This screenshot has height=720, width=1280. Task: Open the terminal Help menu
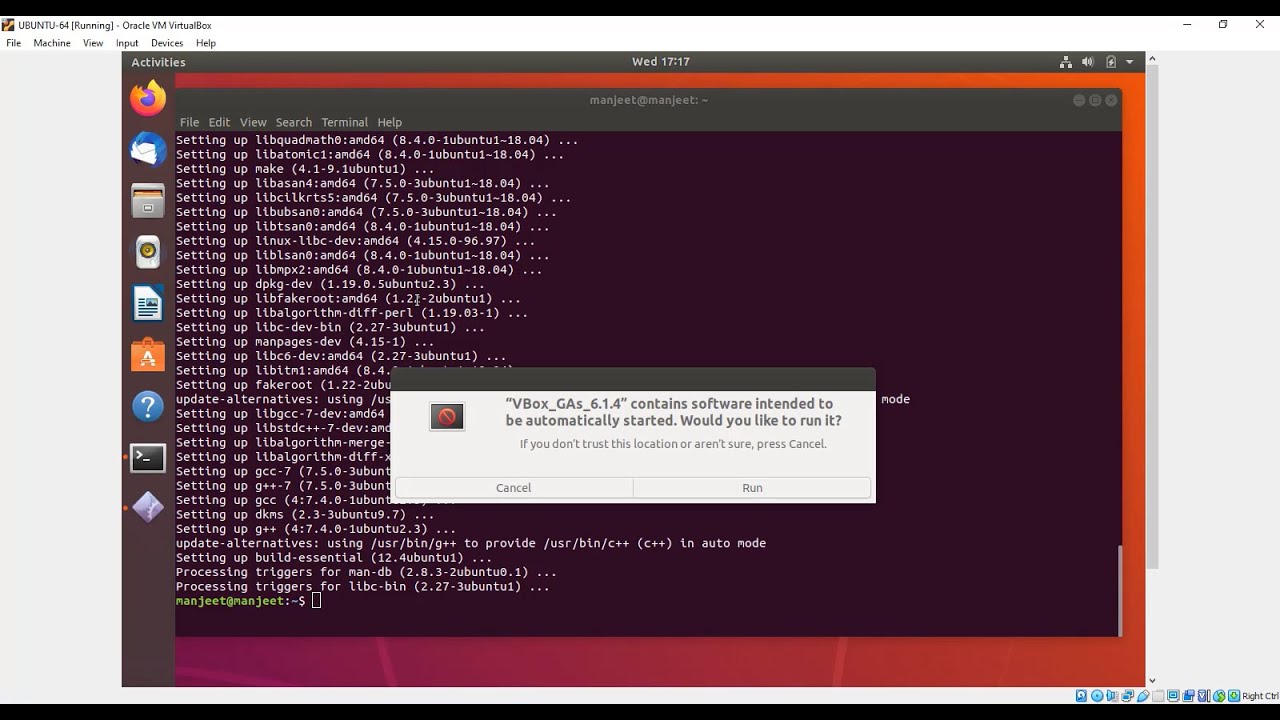(x=389, y=122)
